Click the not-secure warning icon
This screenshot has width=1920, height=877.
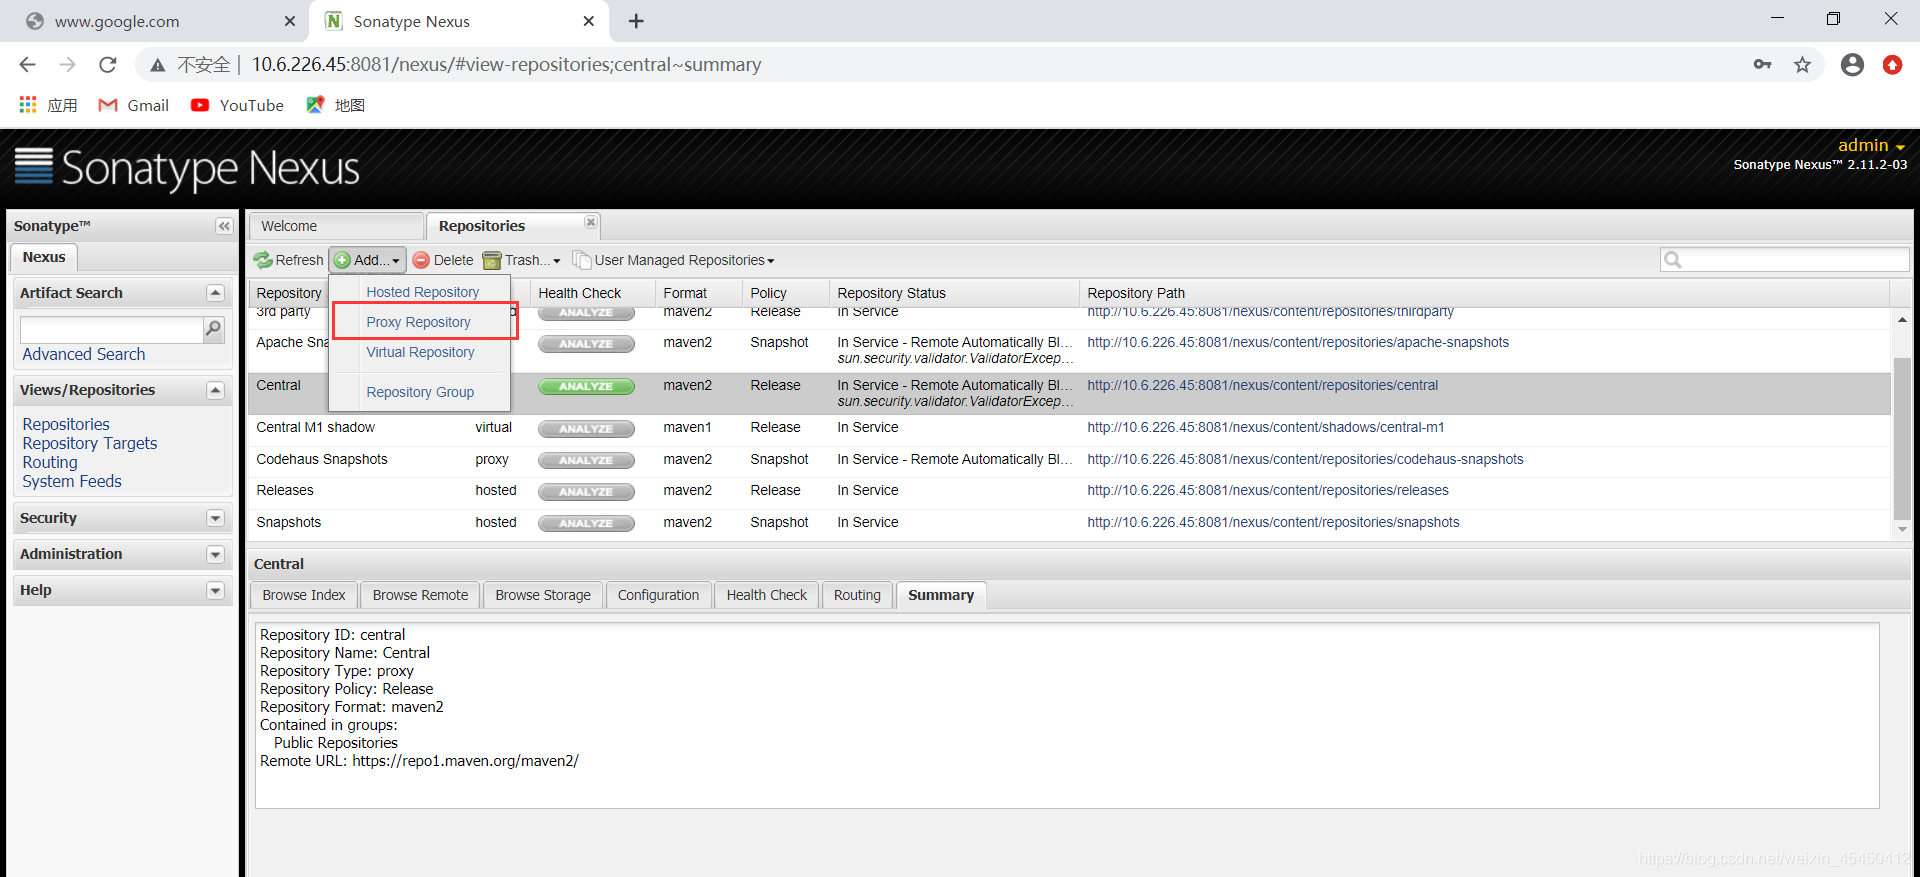pyautogui.click(x=158, y=65)
